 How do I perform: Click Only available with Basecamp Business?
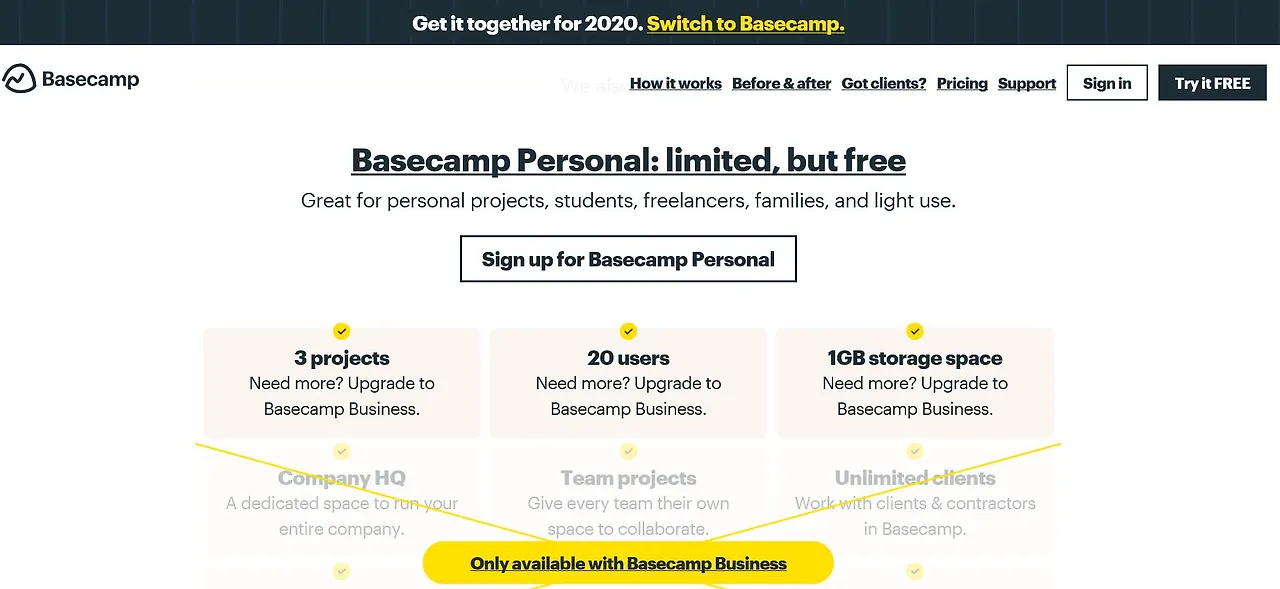click(628, 564)
